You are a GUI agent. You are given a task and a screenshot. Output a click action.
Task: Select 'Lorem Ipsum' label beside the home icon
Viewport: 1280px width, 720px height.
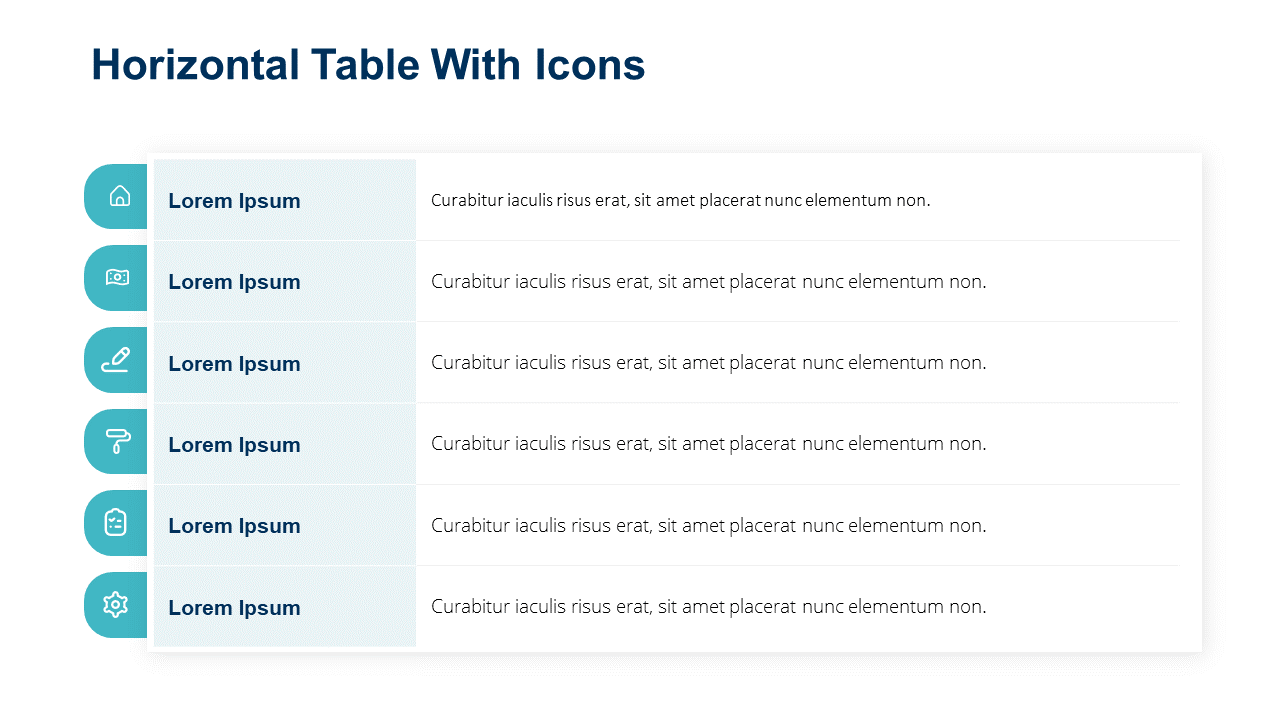(234, 201)
